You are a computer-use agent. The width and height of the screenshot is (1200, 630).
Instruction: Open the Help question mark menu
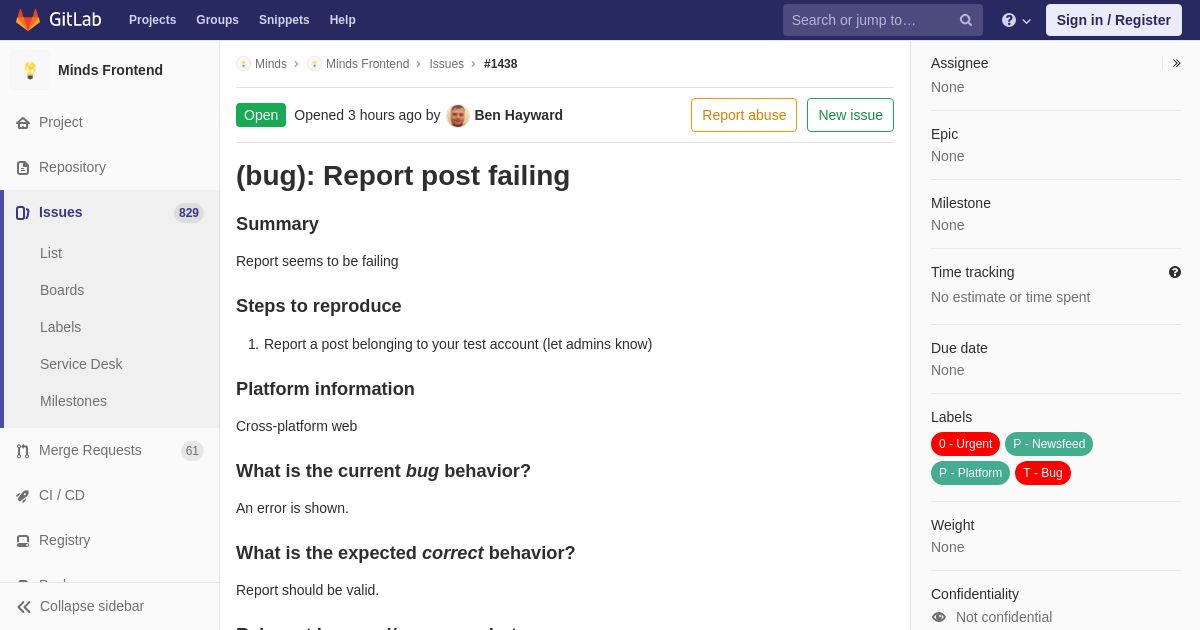click(1016, 20)
